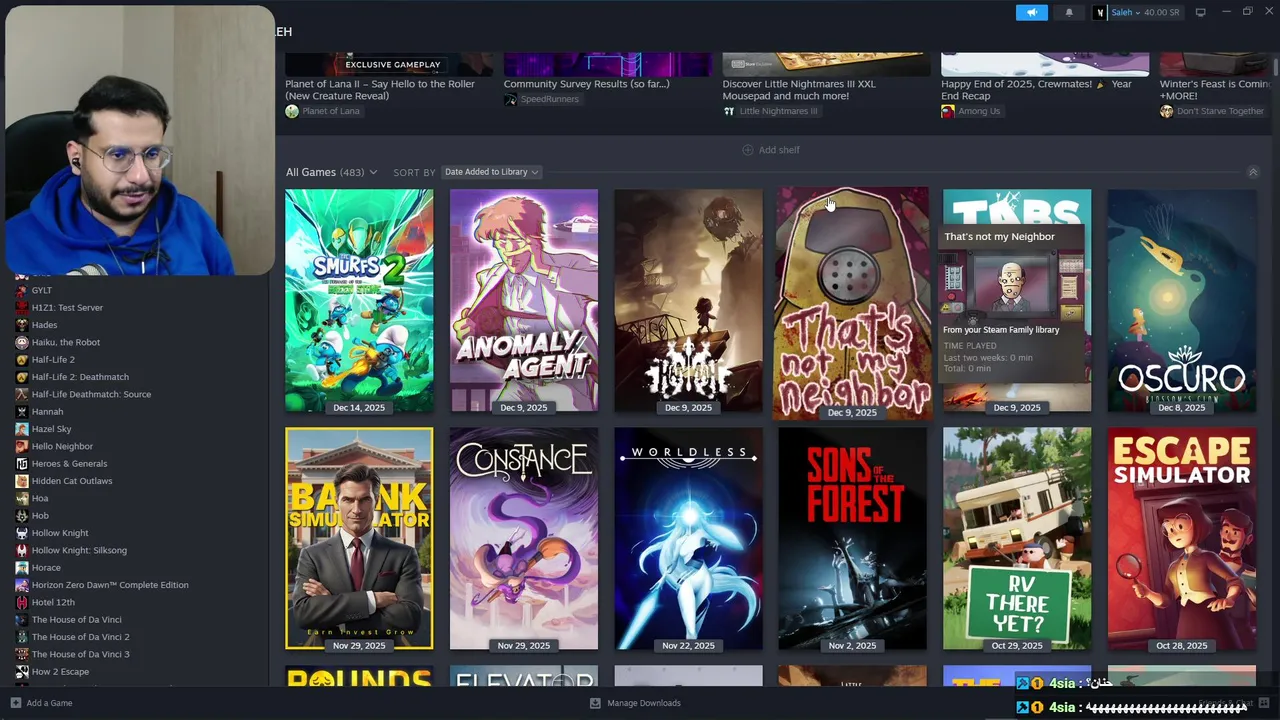Click the Saleh profile avatar
1280x720 pixels.
tap(1100, 12)
